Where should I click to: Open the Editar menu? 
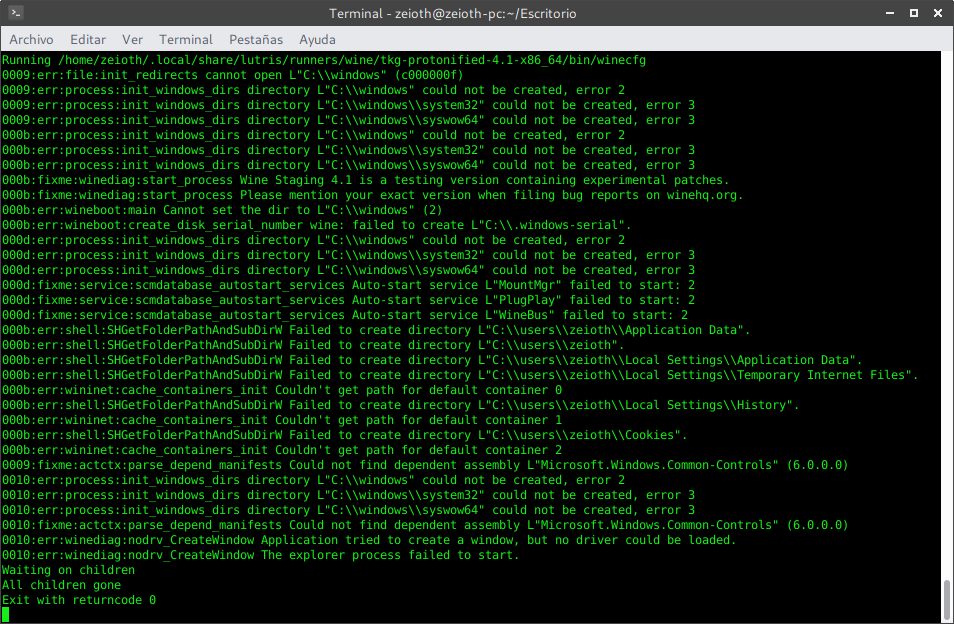87,39
